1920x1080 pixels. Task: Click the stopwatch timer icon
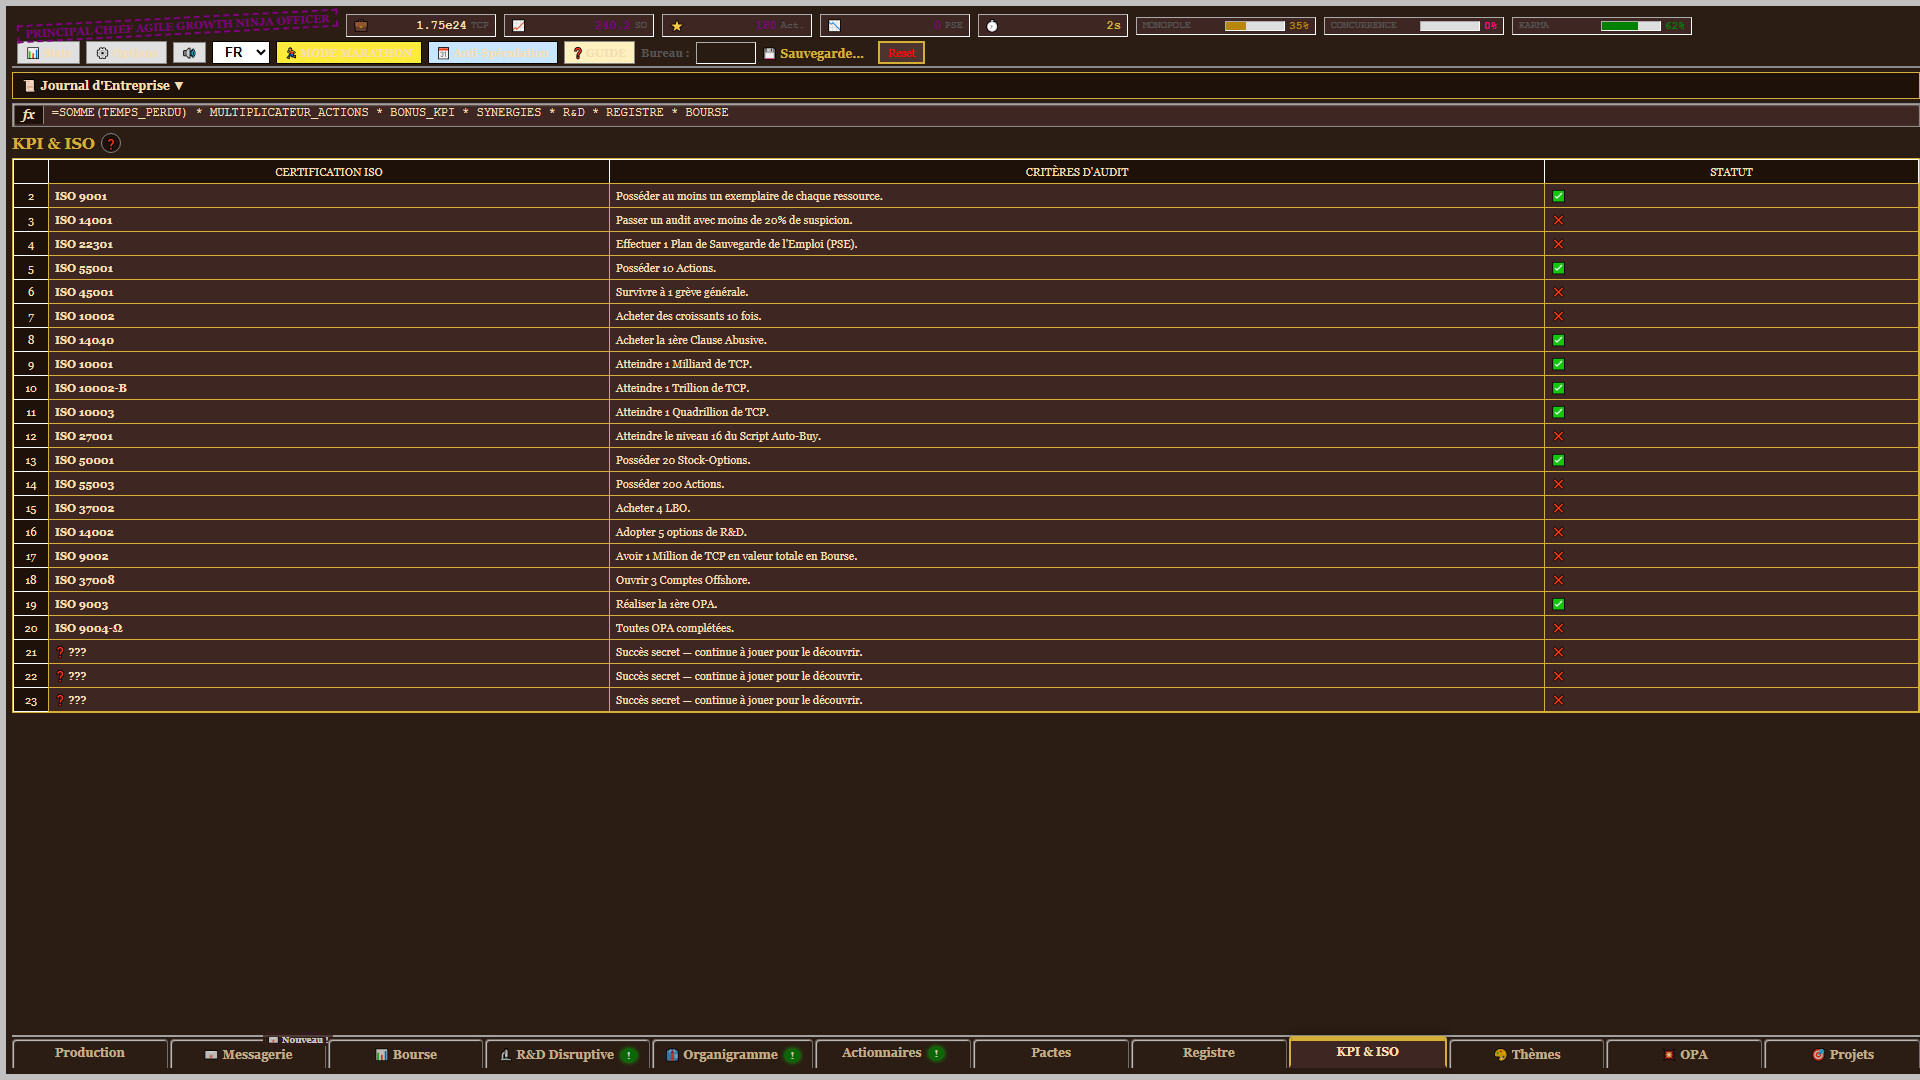click(x=992, y=26)
